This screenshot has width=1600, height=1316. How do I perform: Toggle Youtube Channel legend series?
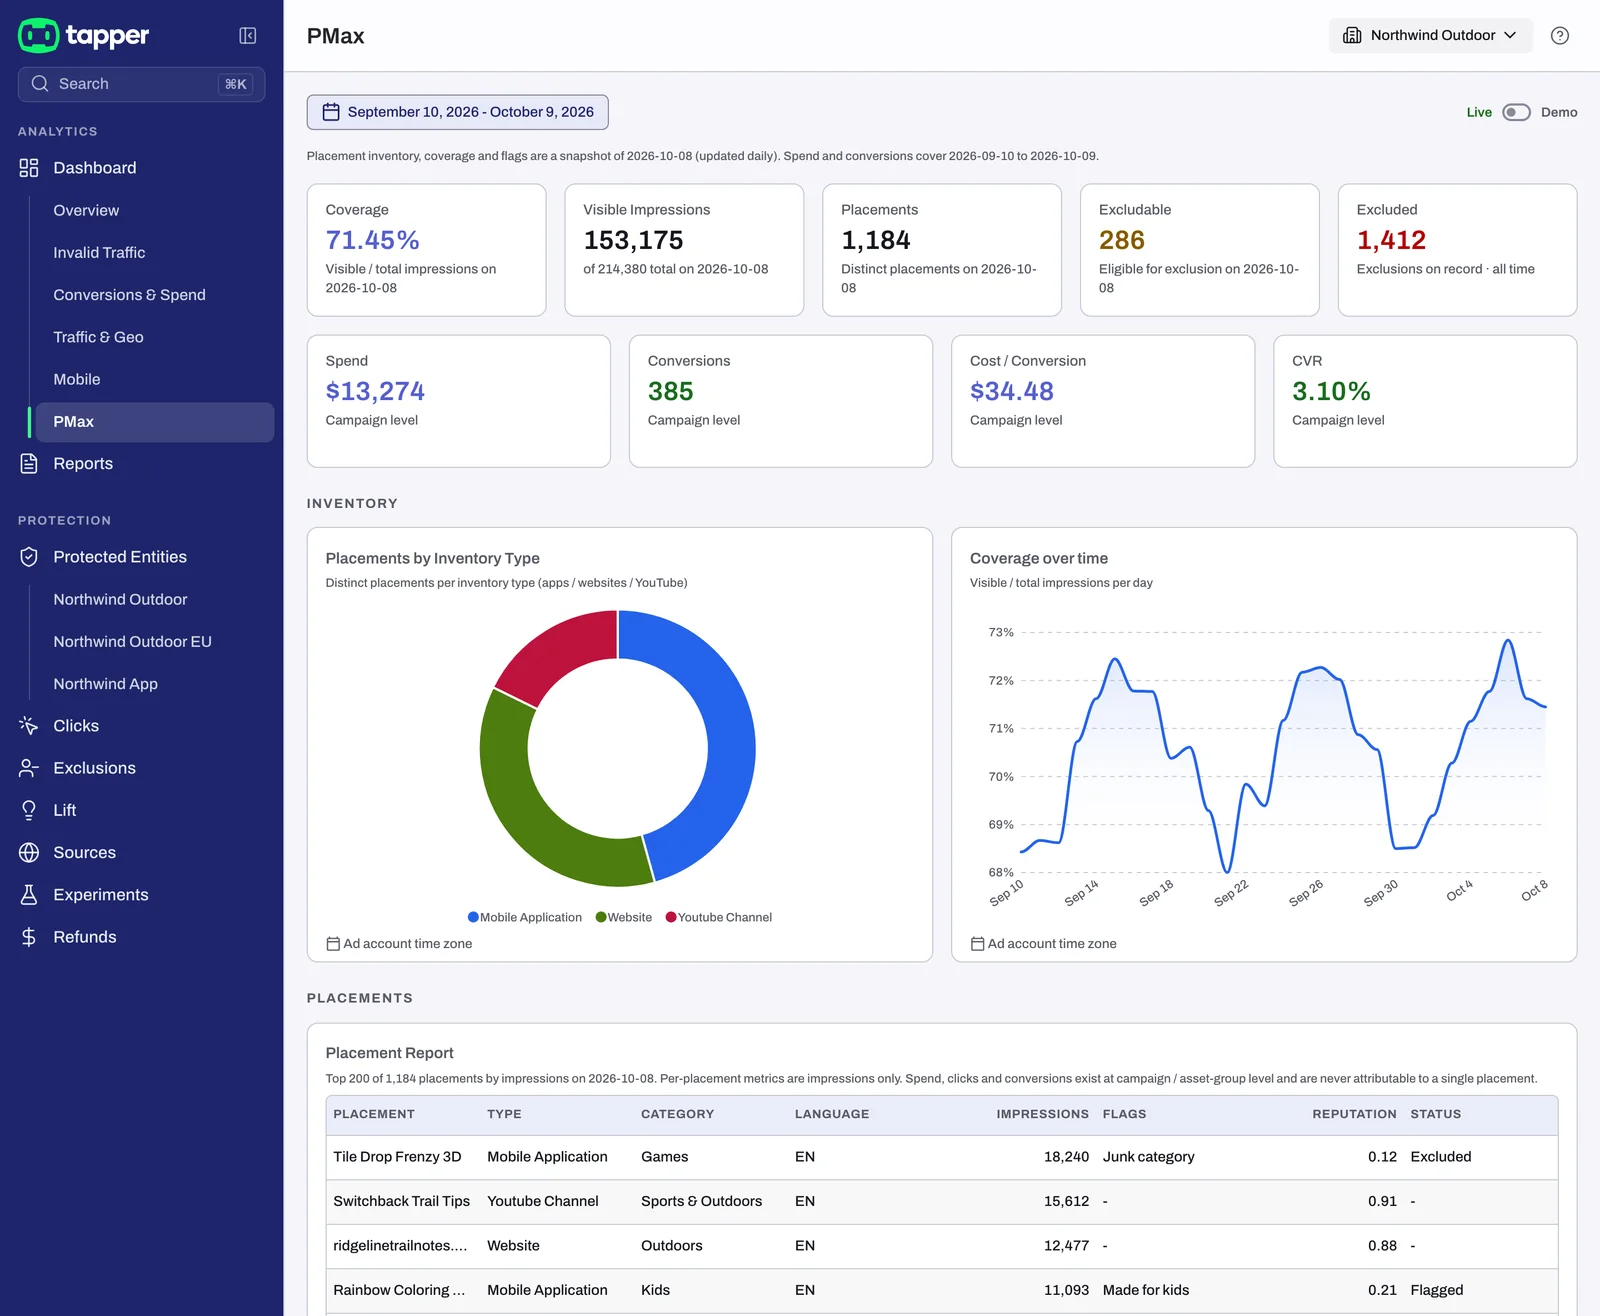(x=719, y=917)
